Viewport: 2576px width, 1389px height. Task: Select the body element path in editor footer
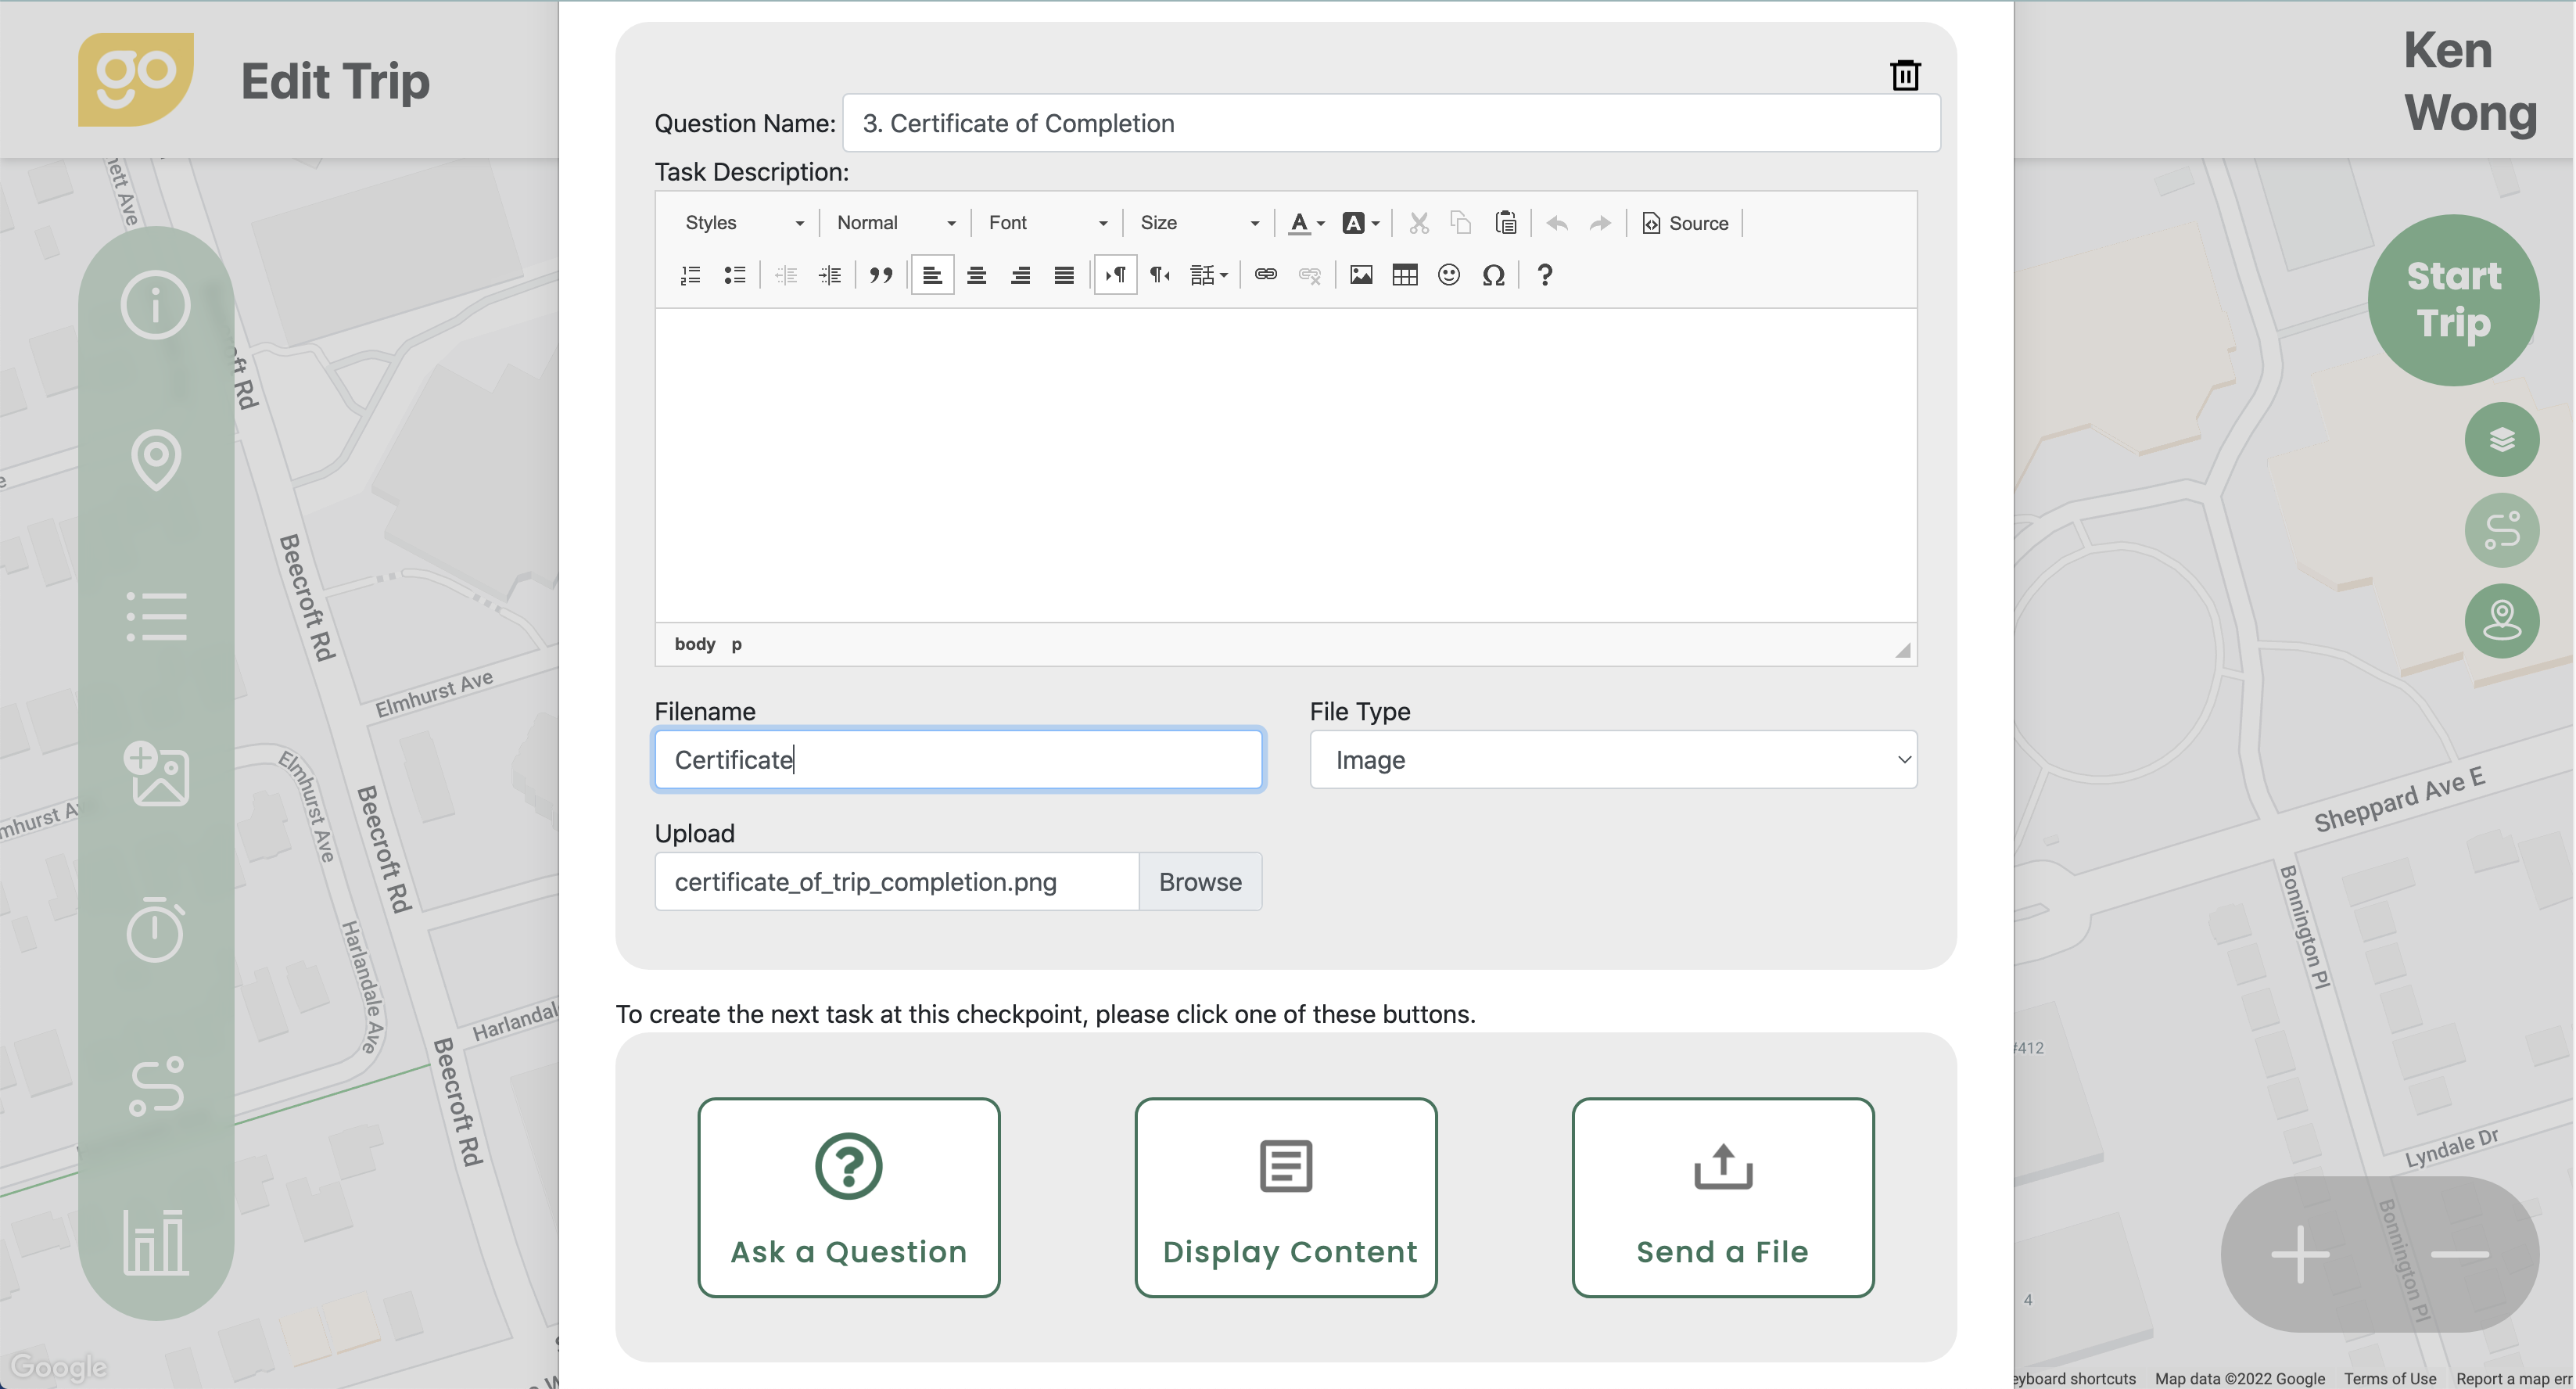[x=695, y=644]
